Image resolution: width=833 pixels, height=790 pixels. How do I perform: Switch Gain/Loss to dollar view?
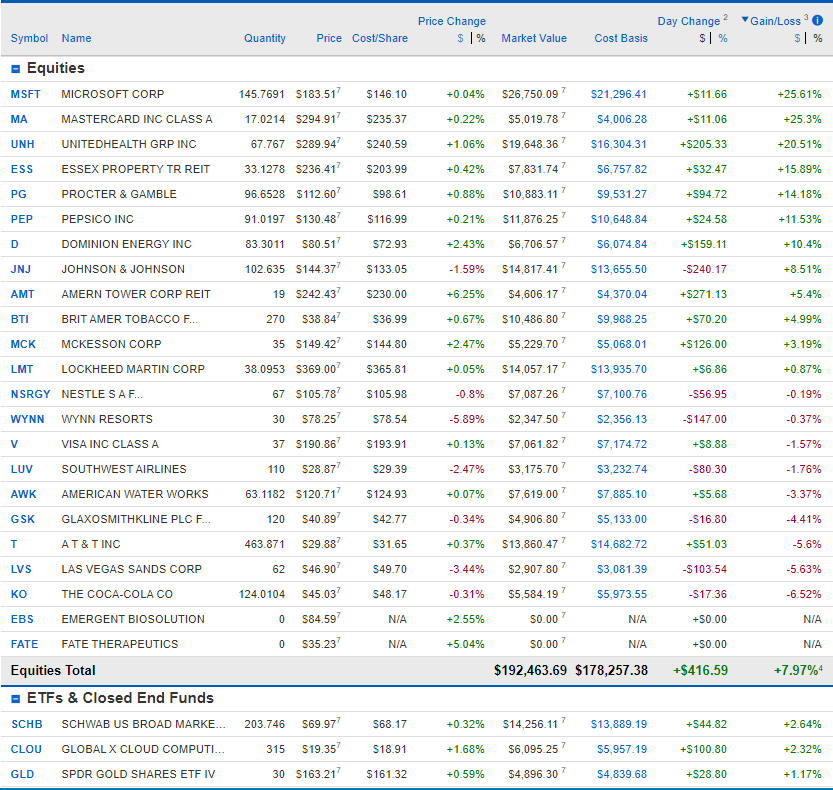click(797, 38)
